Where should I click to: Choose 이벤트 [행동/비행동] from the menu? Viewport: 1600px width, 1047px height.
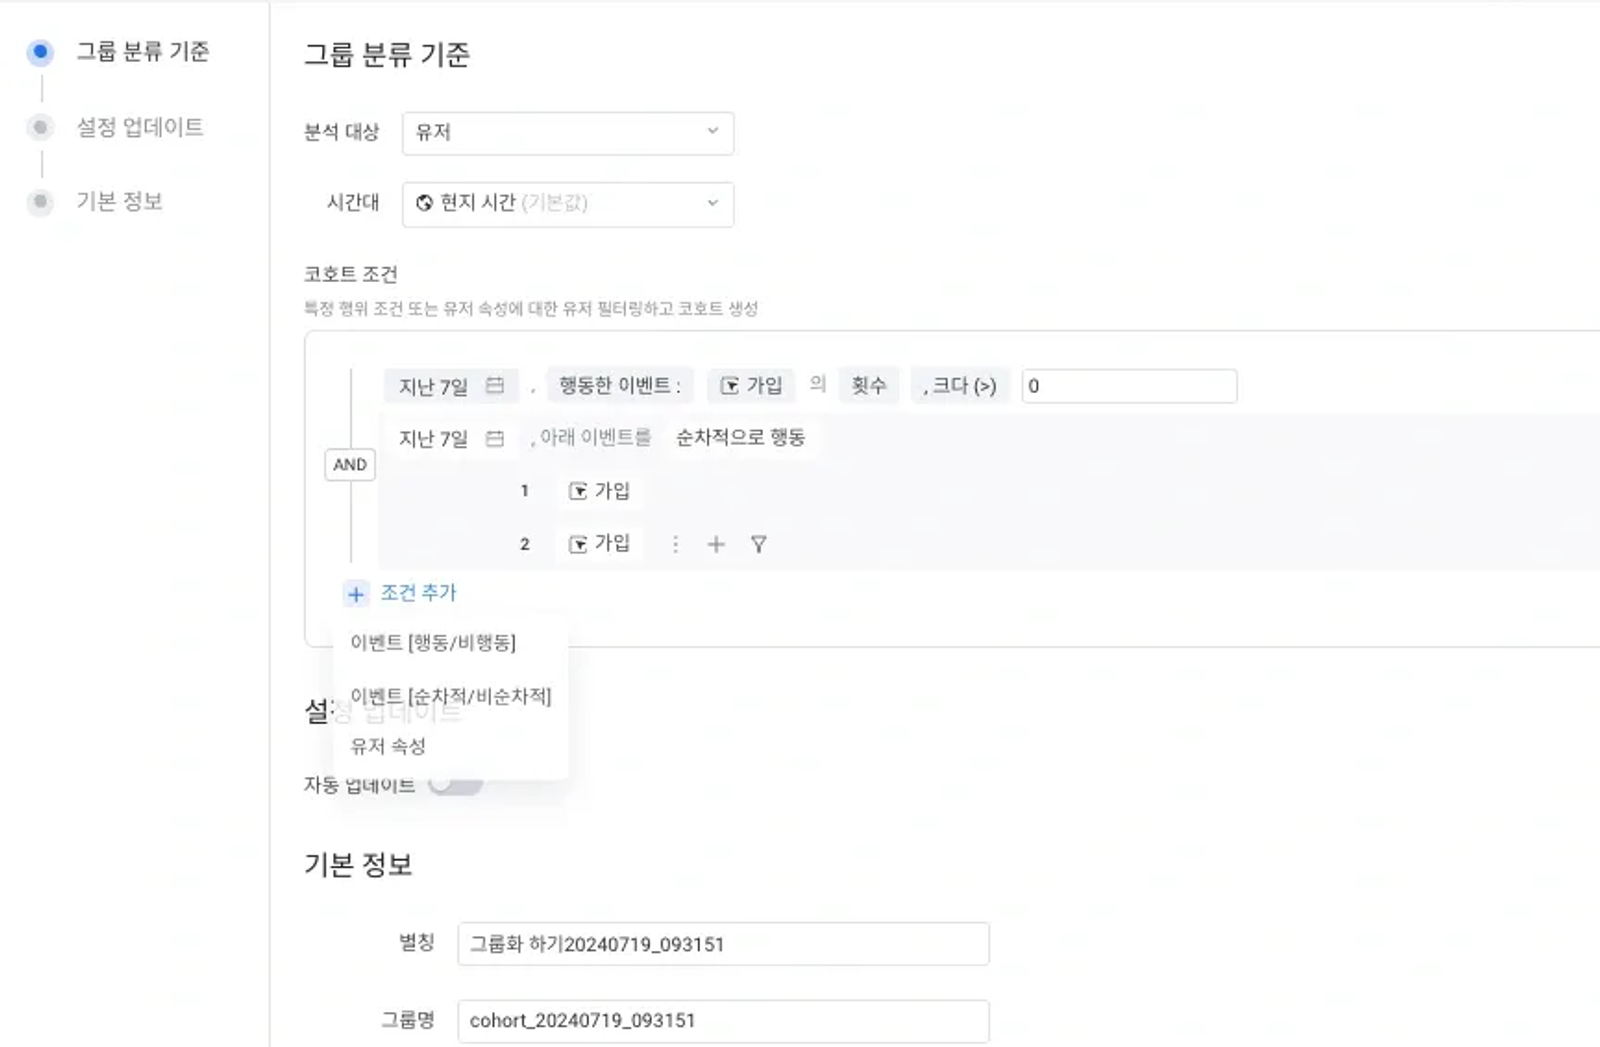(x=433, y=642)
